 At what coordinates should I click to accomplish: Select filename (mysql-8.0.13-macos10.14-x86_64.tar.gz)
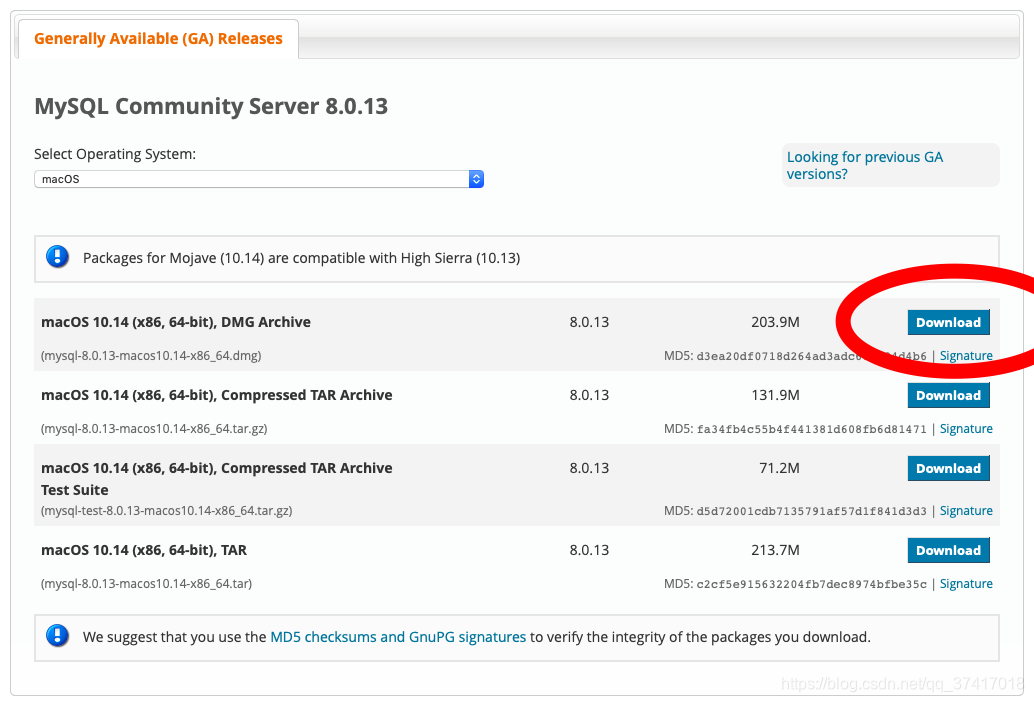tap(154, 429)
